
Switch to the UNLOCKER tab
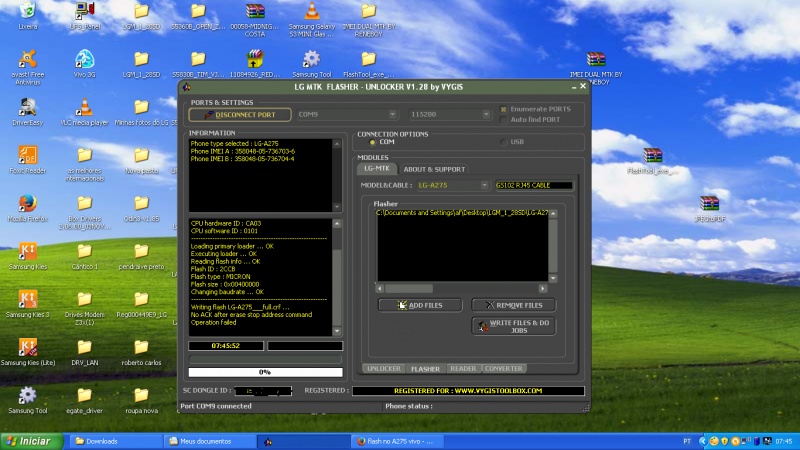point(384,368)
